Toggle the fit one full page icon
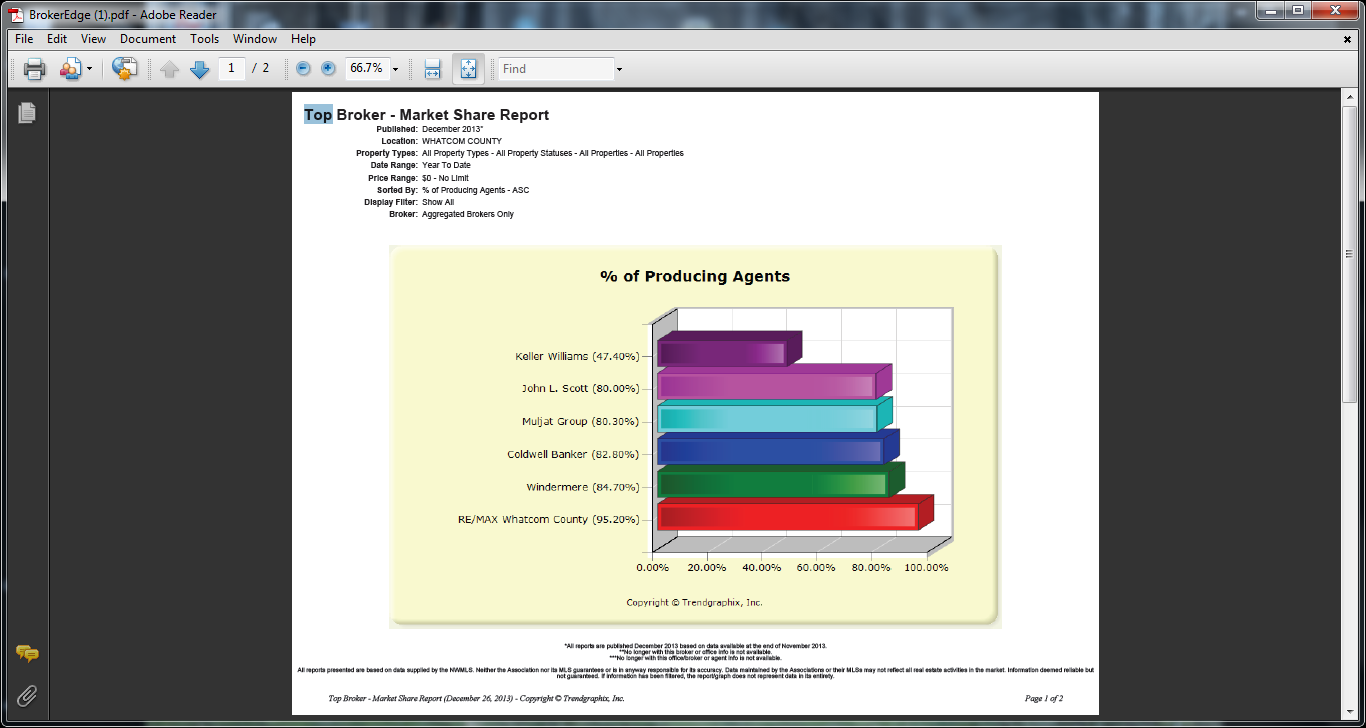The image size is (1366, 728). [468, 69]
